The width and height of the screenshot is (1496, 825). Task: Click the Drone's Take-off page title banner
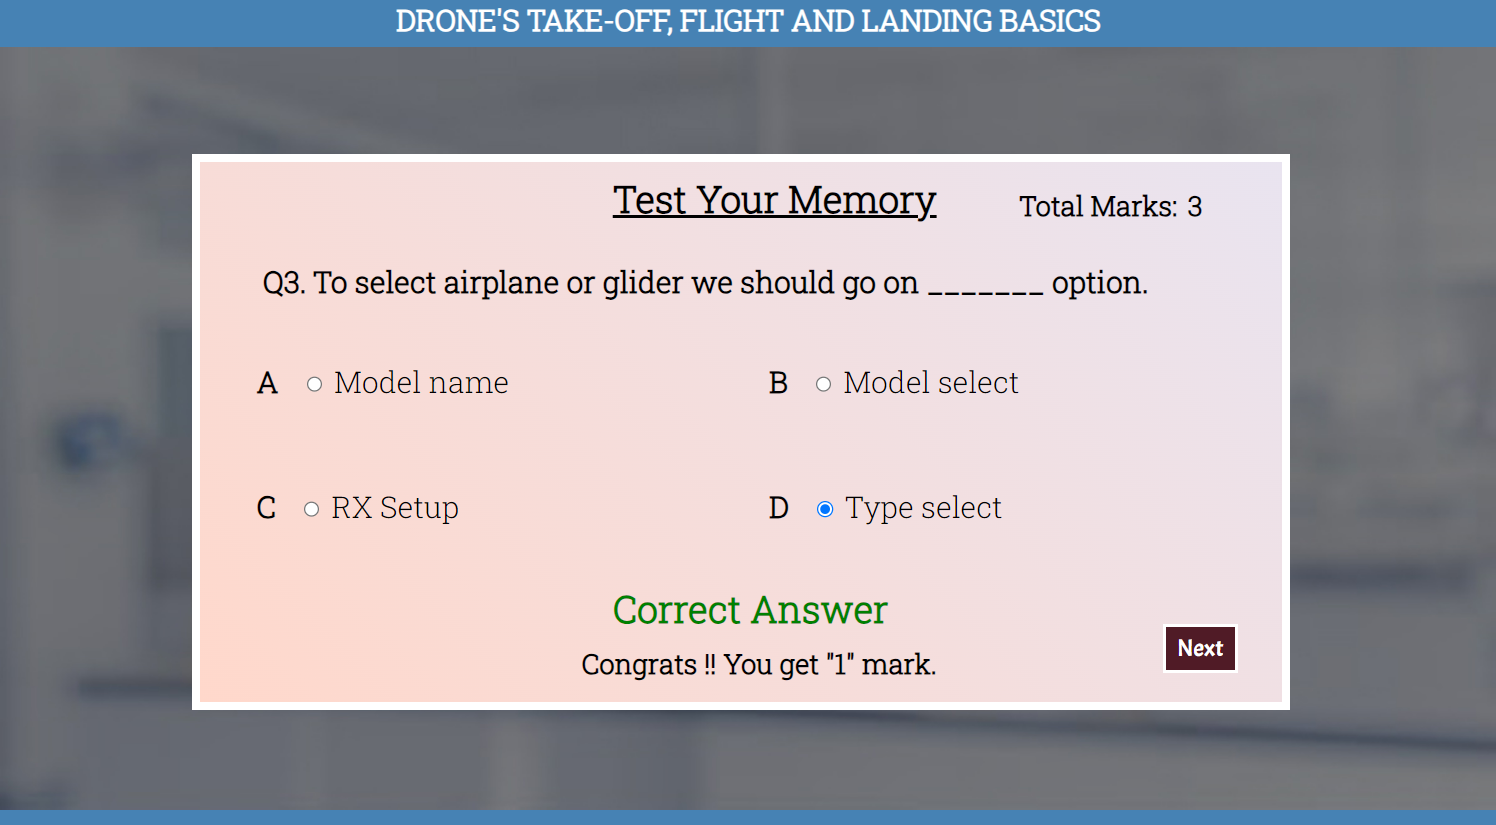748,21
